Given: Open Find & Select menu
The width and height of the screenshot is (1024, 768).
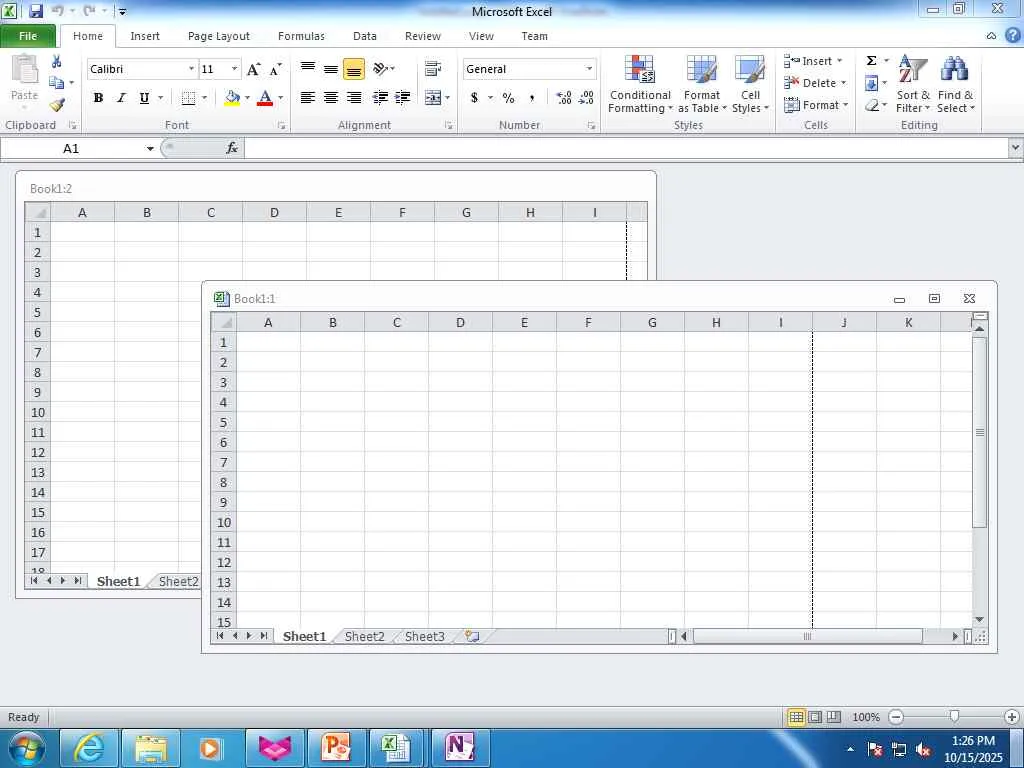Looking at the screenshot, I should pyautogui.click(x=955, y=84).
